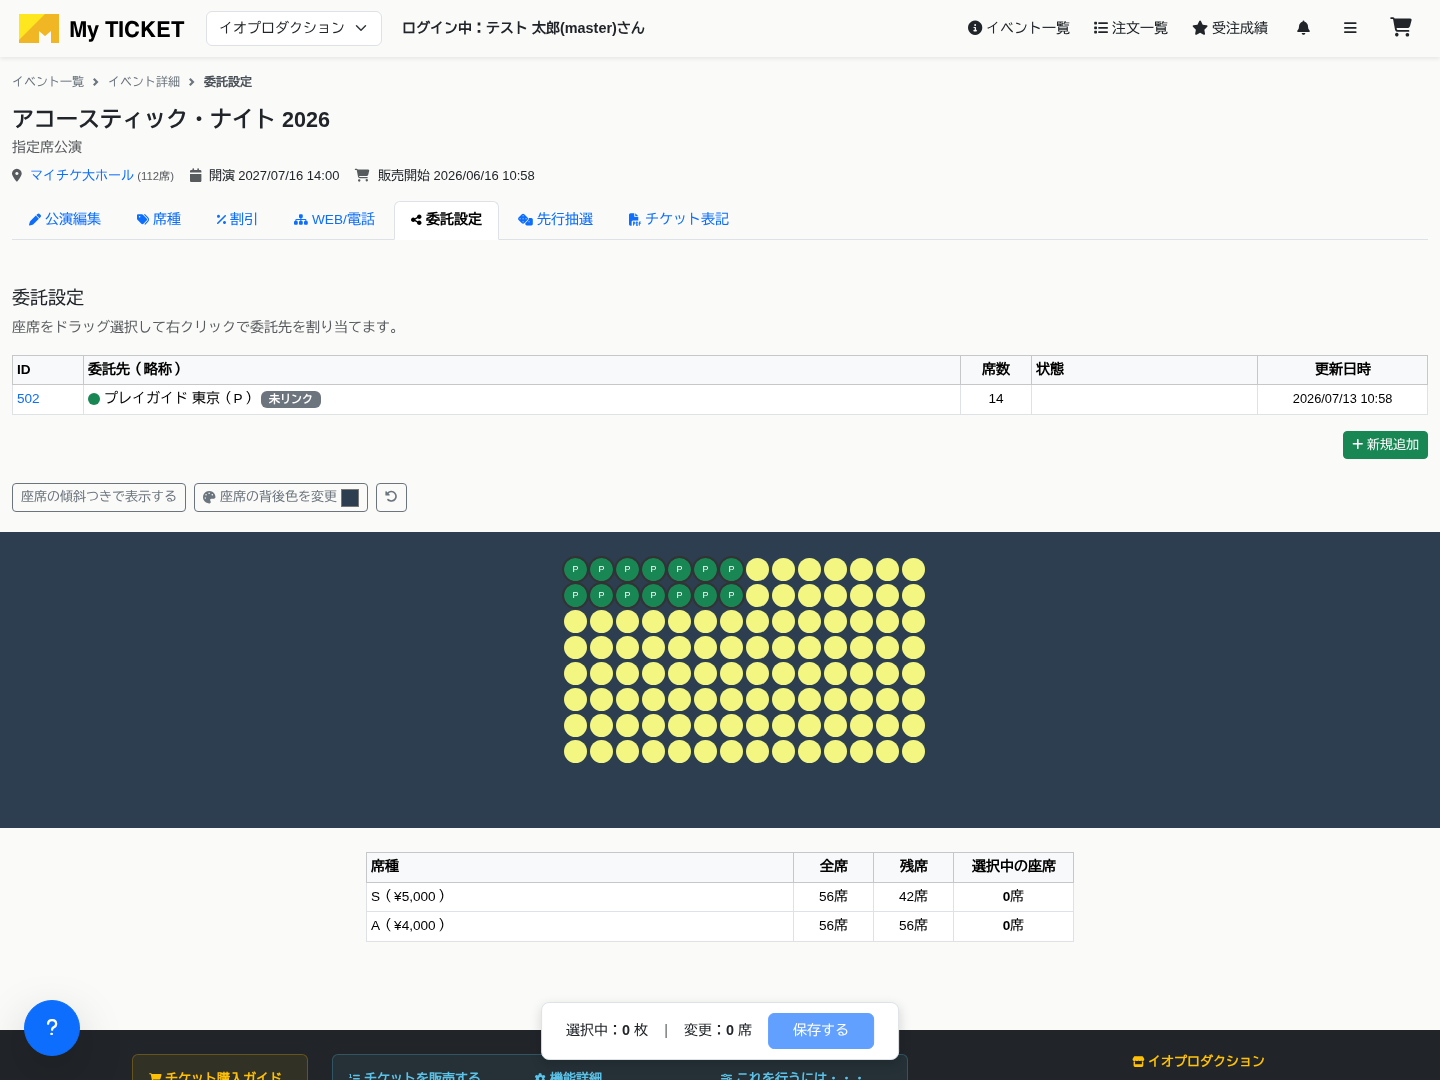Open マイチケ大ホール venue link
Viewport: 1440px width, 1080px height.
point(82,175)
